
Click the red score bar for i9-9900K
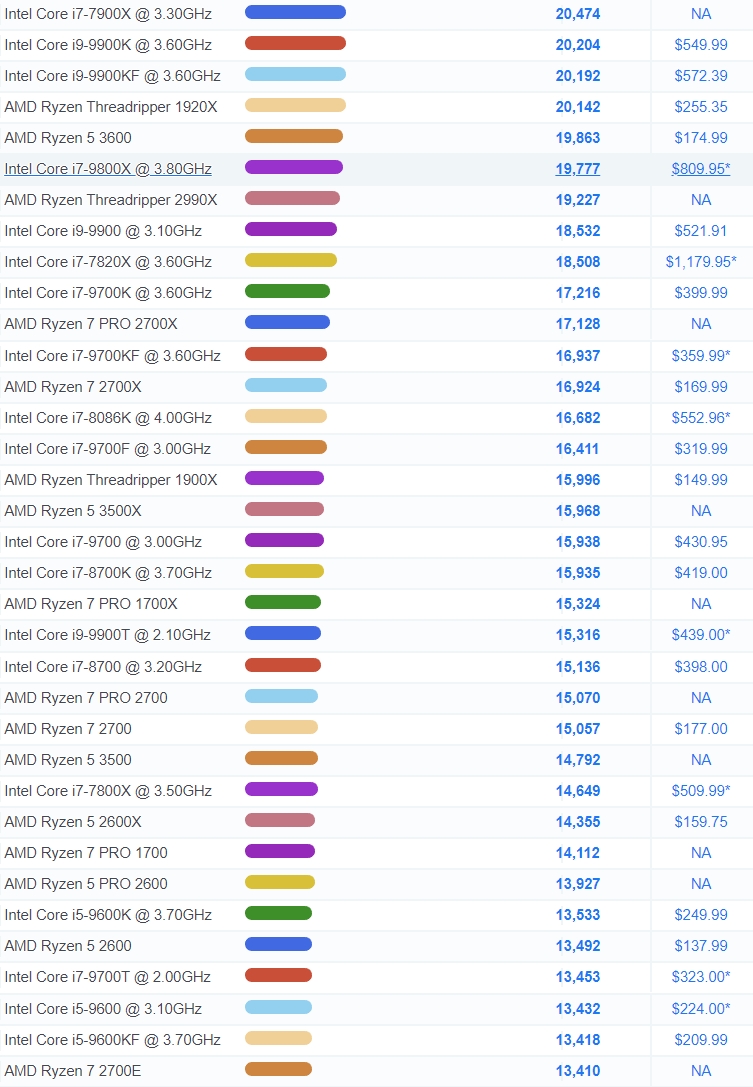pyautogui.click(x=295, y=43)
